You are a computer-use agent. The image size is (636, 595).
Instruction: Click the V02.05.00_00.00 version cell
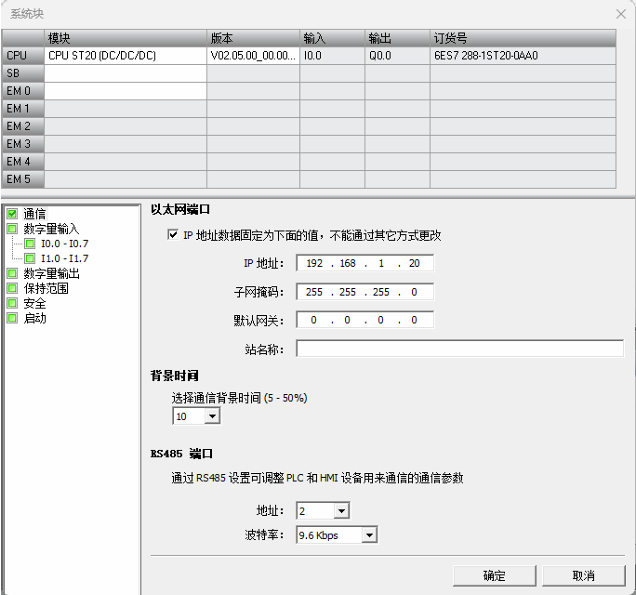253,56
